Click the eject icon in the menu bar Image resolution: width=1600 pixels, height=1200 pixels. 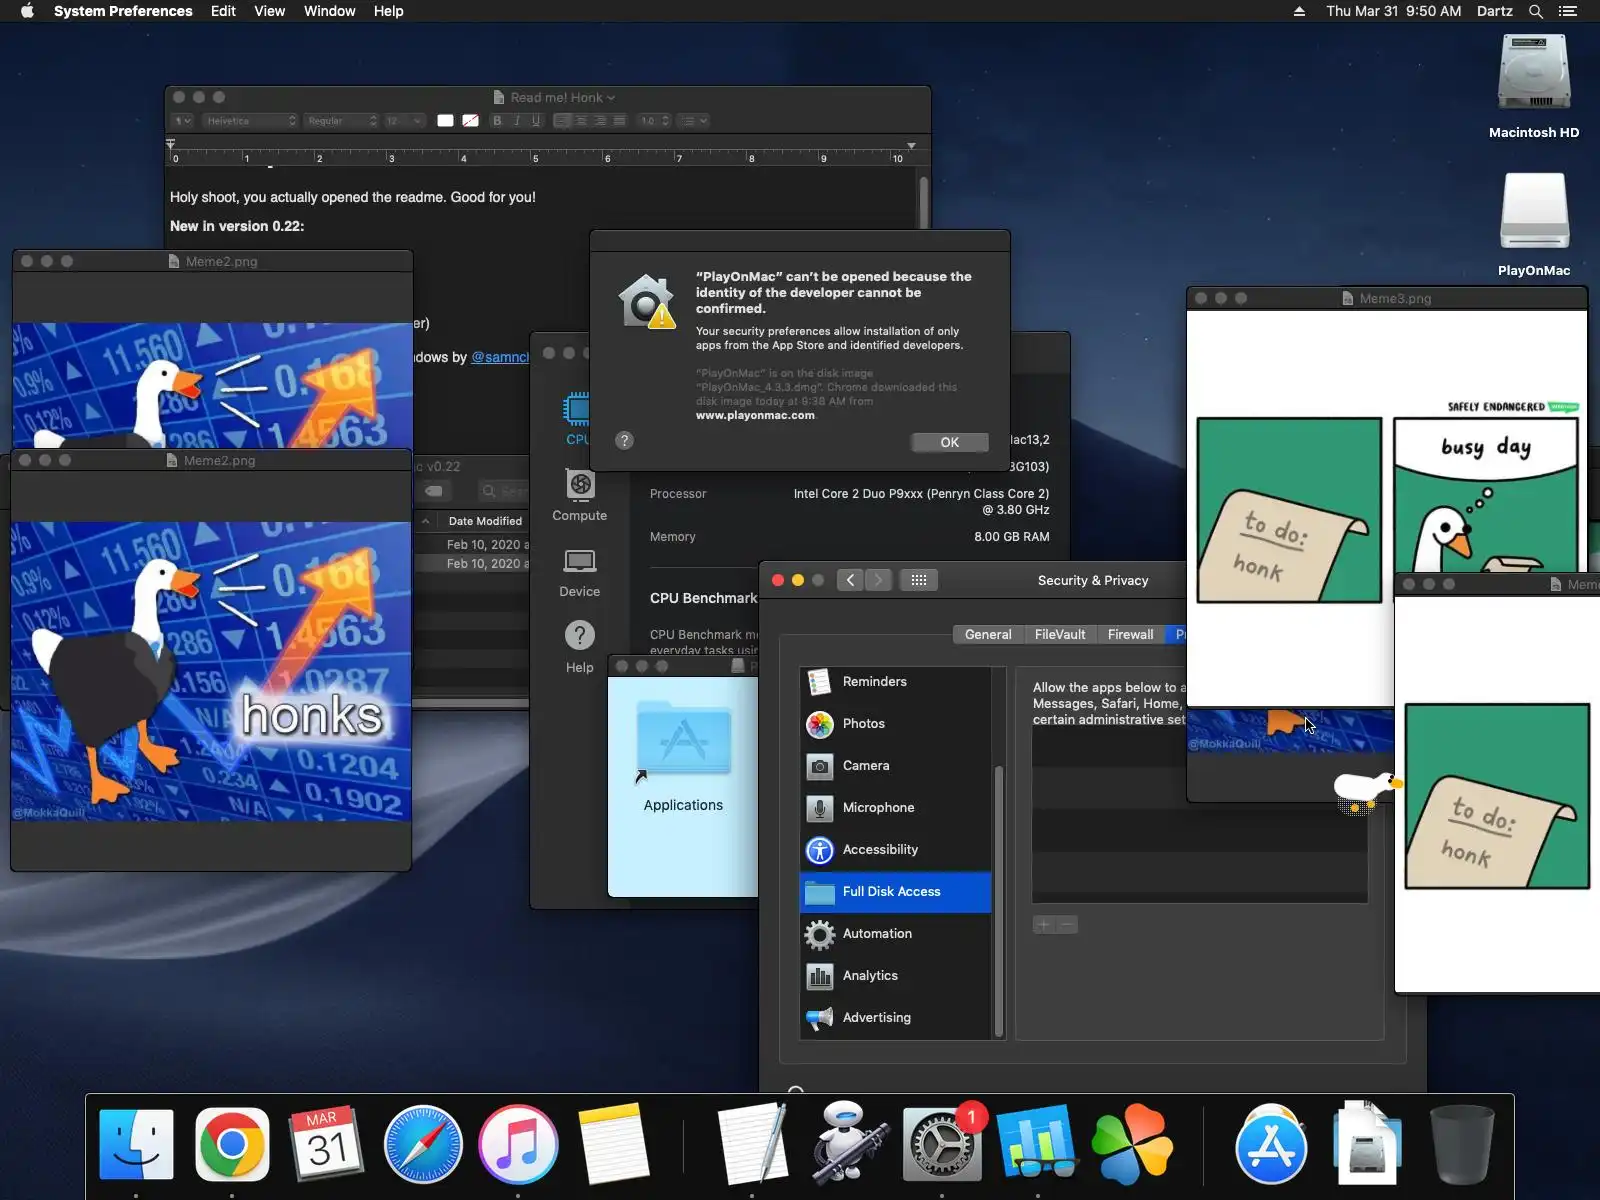point(1299,11)
